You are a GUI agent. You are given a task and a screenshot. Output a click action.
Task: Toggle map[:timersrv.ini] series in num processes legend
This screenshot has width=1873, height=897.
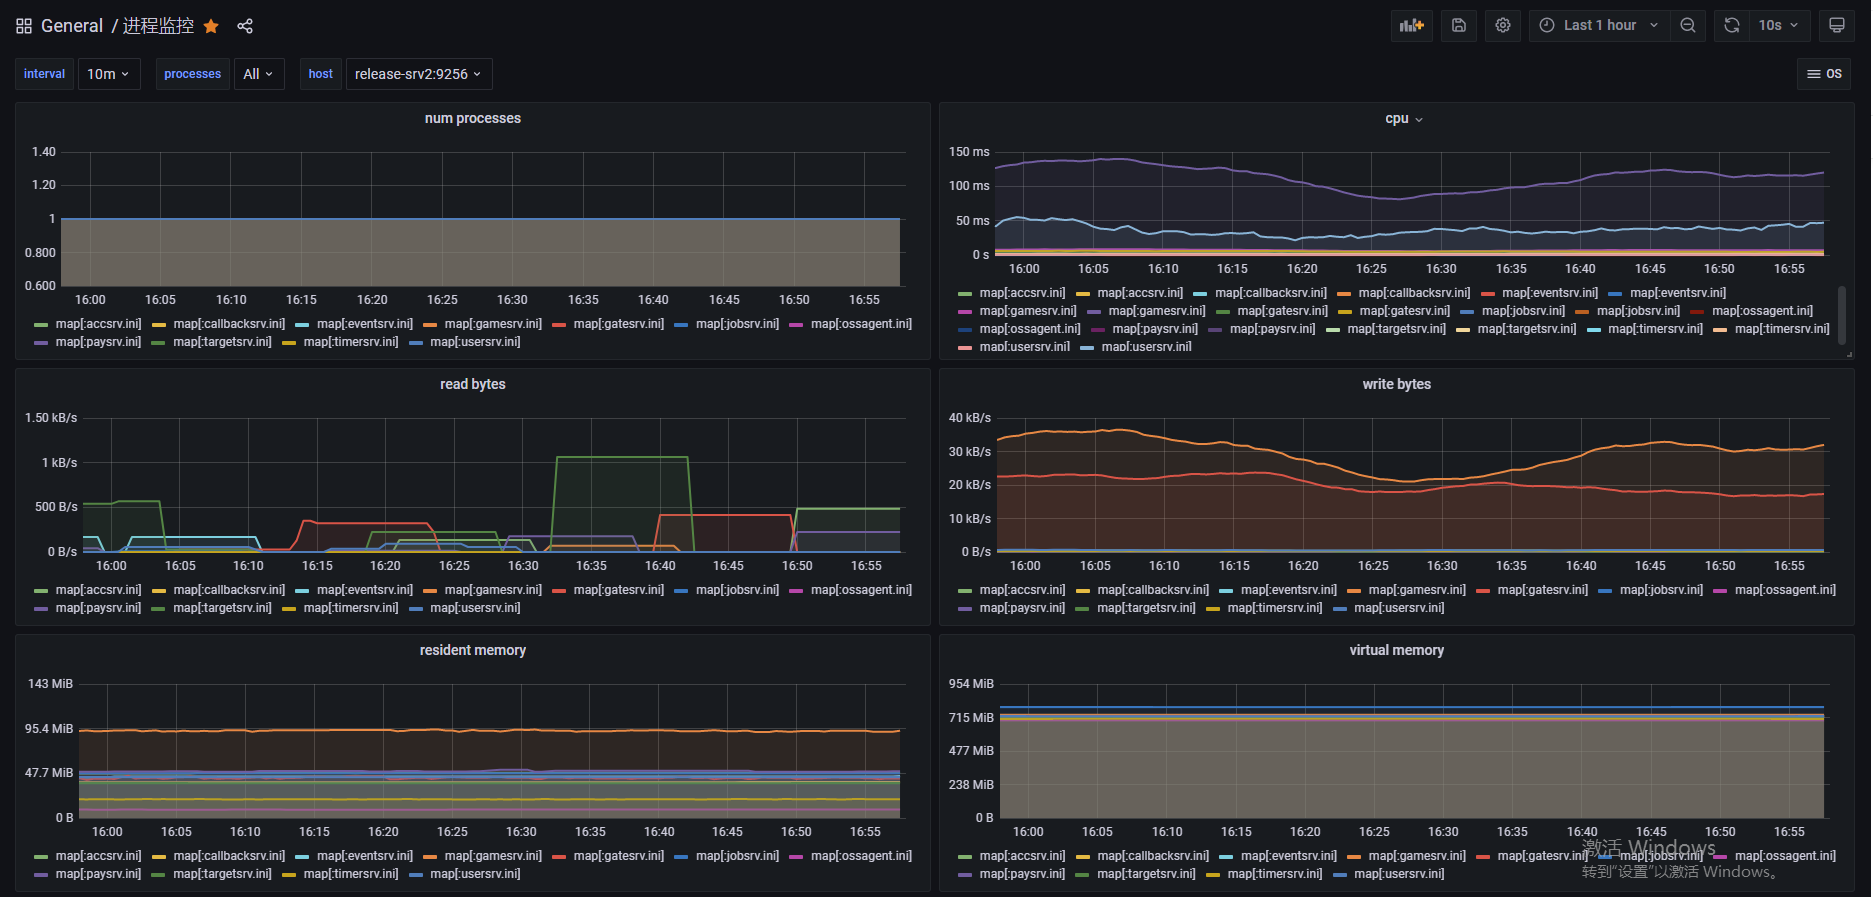point(351,342)
